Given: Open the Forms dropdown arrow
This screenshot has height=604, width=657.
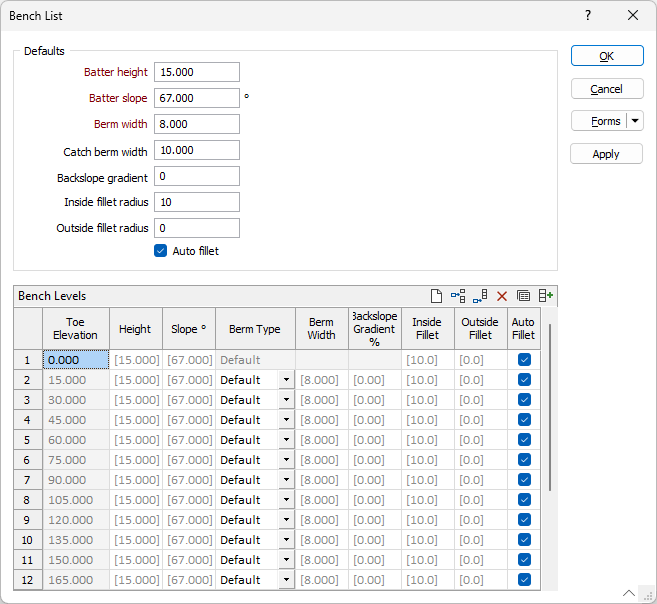Looking at the screenshot, I should click(635, 121).
